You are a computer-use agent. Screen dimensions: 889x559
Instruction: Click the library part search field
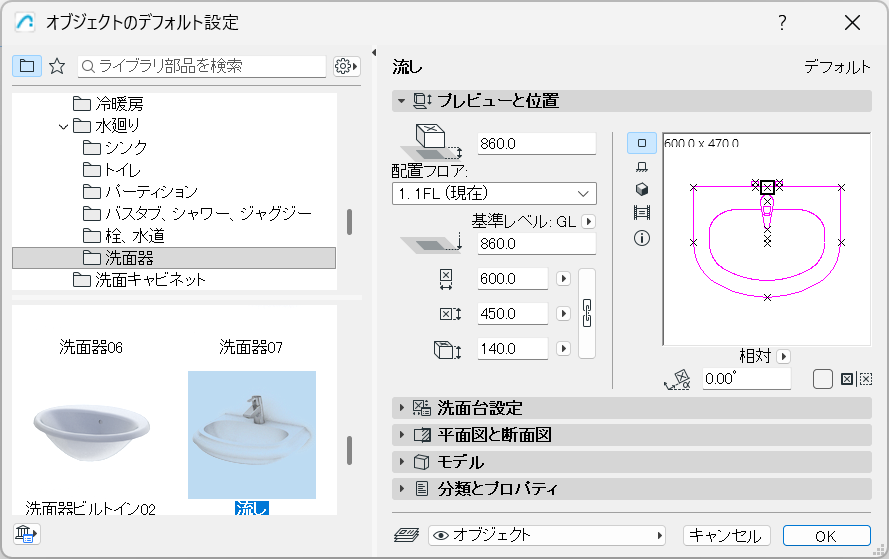(x=202, y=66)
